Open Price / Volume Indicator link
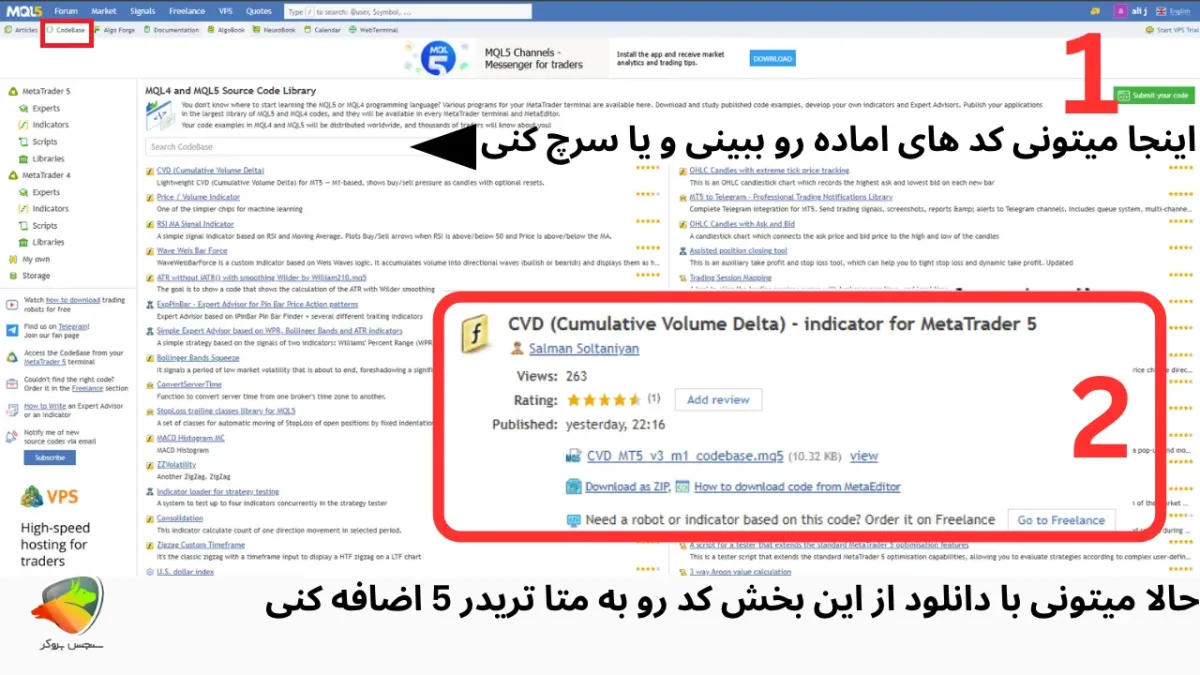Viewport: 1200px width, 675px height. pos(198,197)
